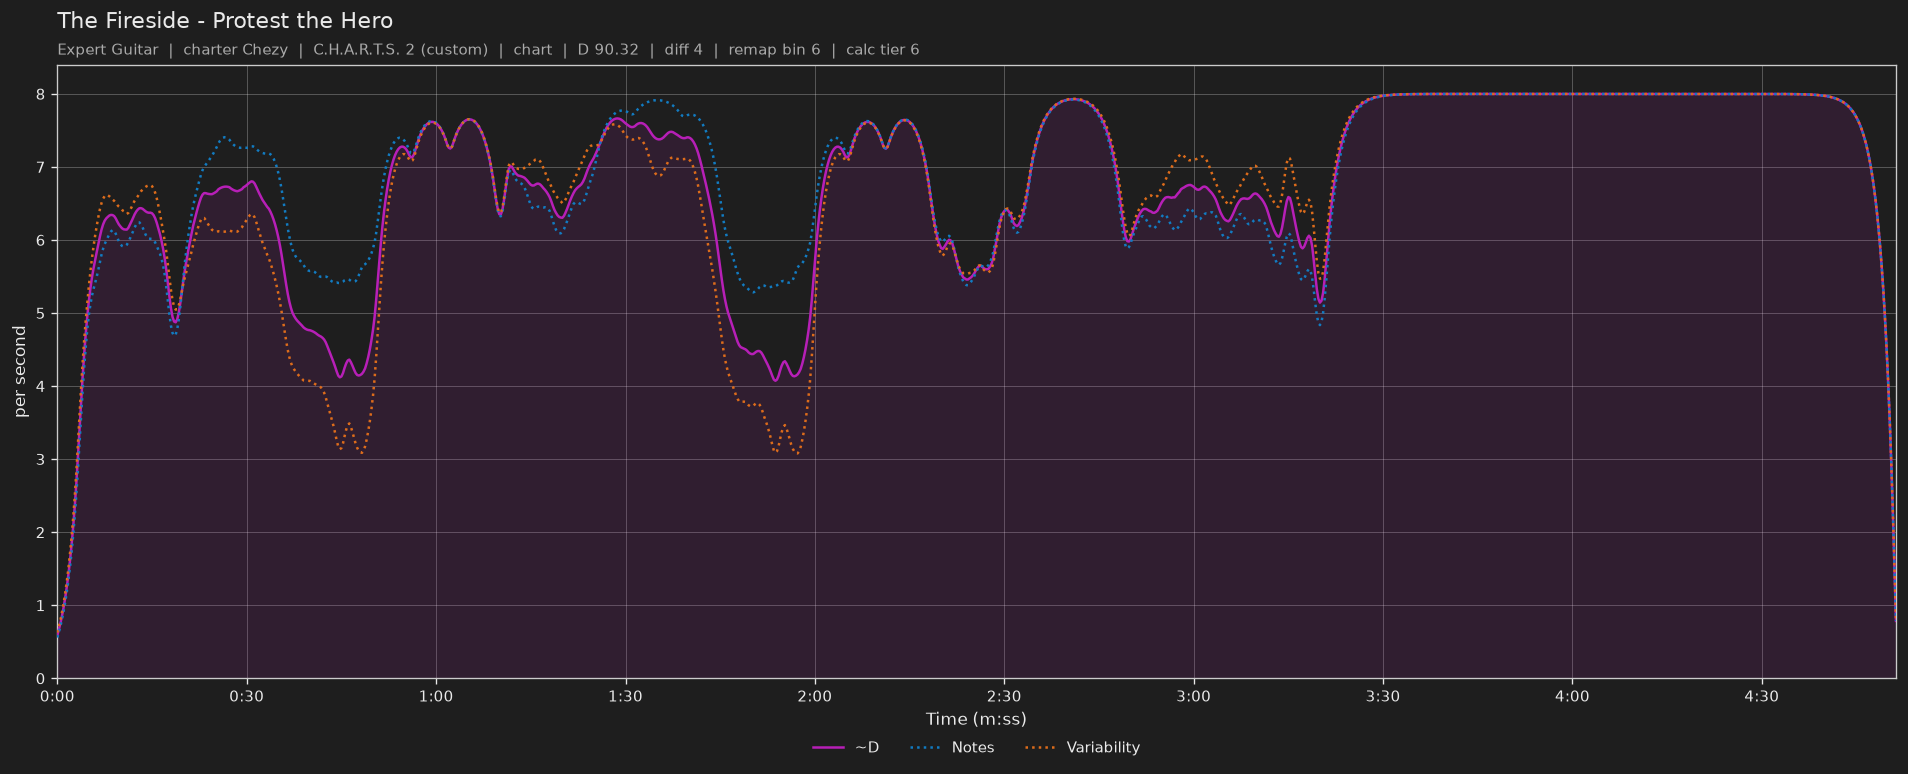Click 'calc tier 6' in the subtitle

point(883,50)
